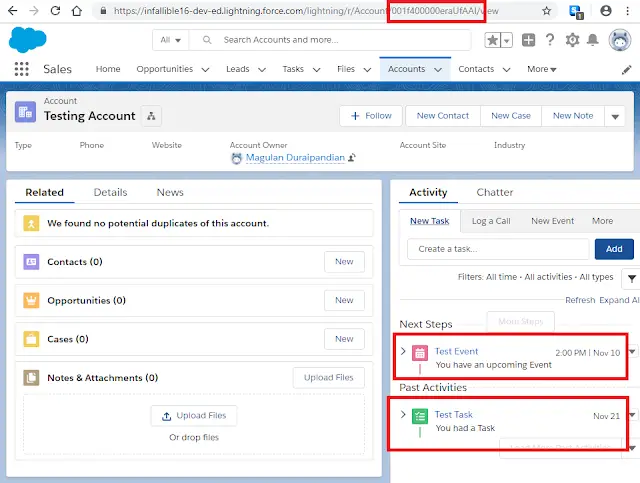Expand the Files nav dropdown chevron
Screen dimensions: 640x483
coord(367,70)
